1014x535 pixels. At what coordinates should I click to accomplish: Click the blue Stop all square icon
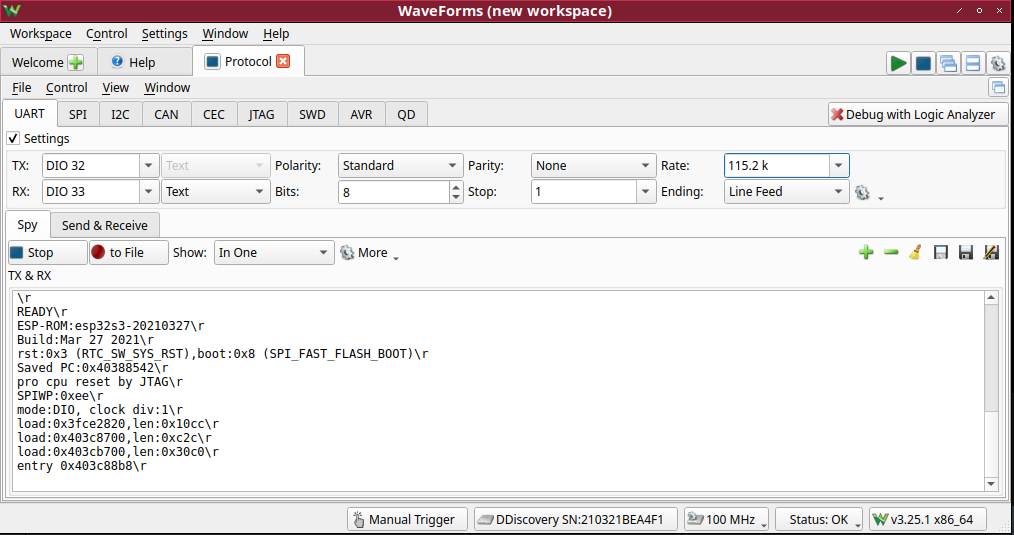click(923, 63)
